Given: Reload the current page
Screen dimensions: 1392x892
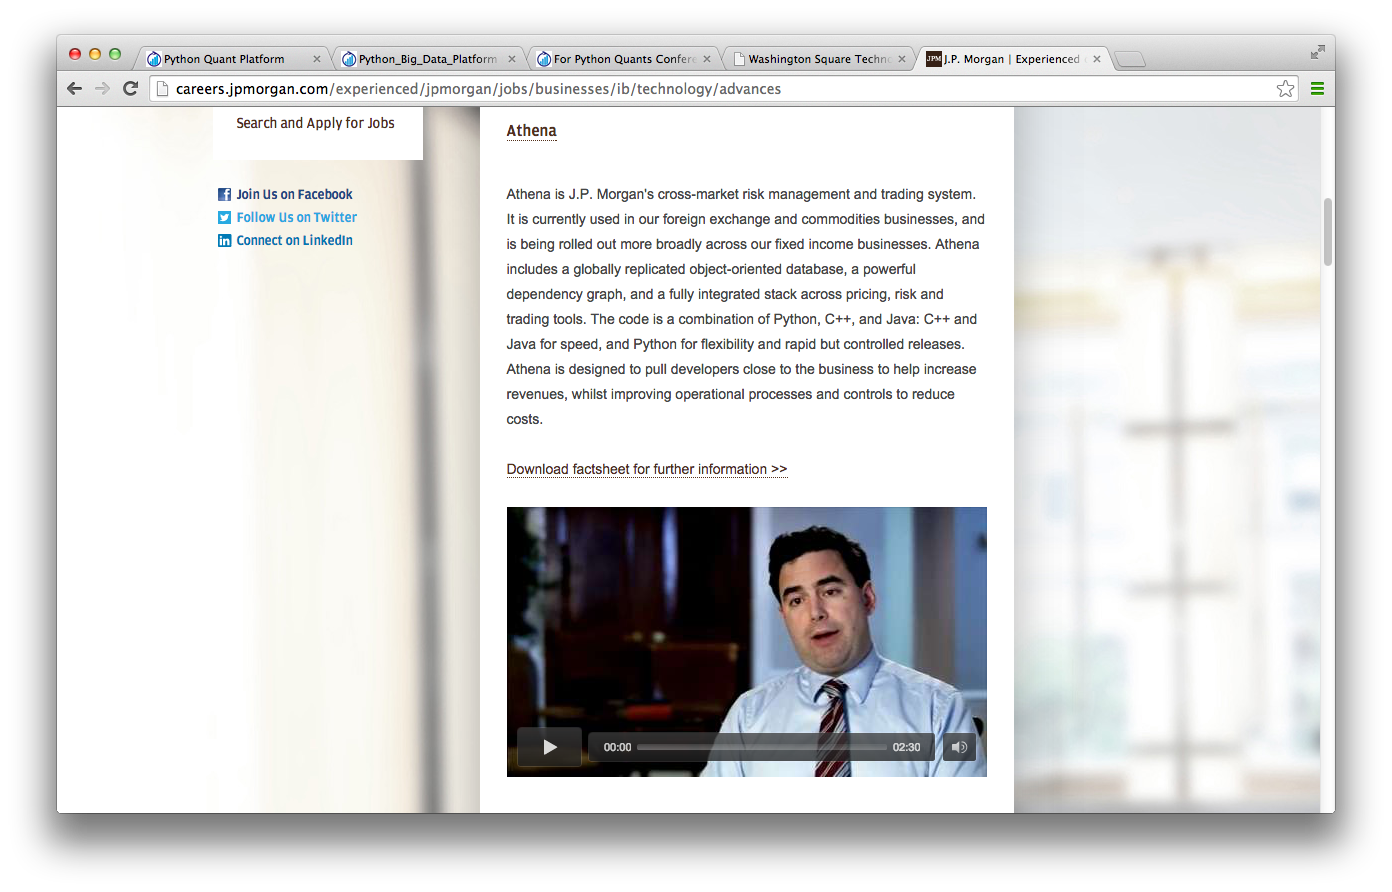Looking at the screenshot, I should 130,89.
